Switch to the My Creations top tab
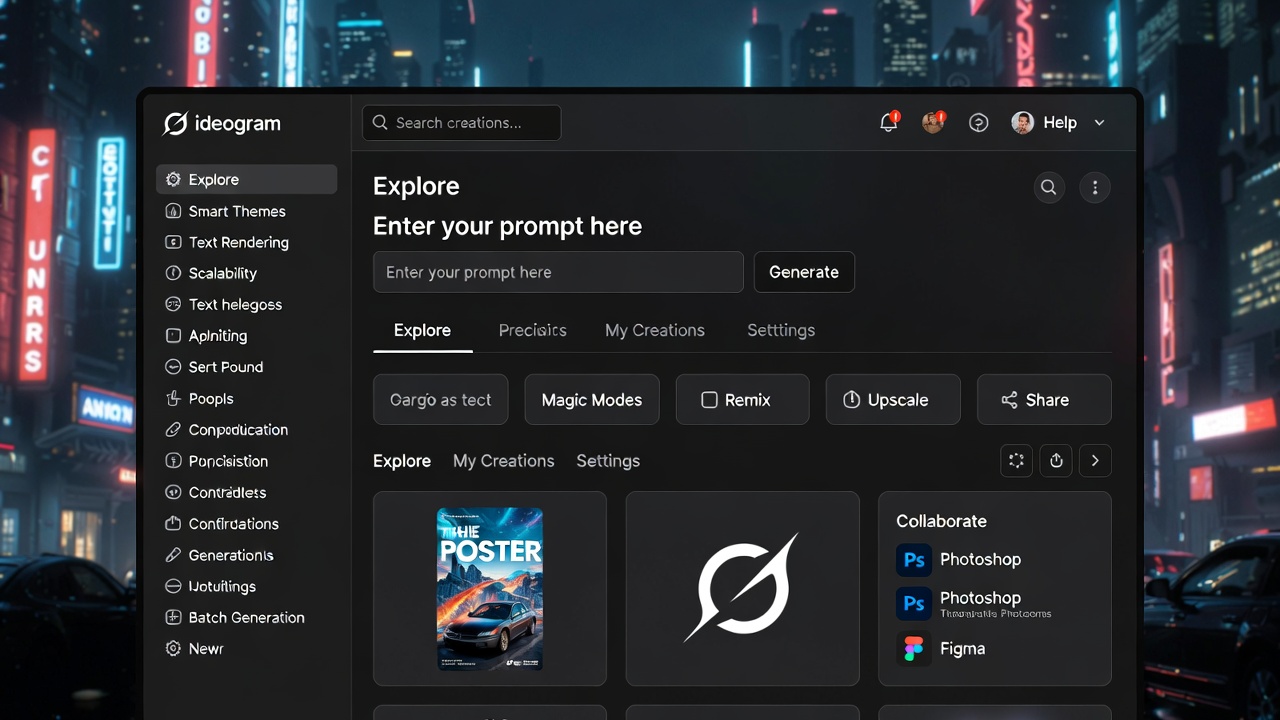 pos(654,330)
